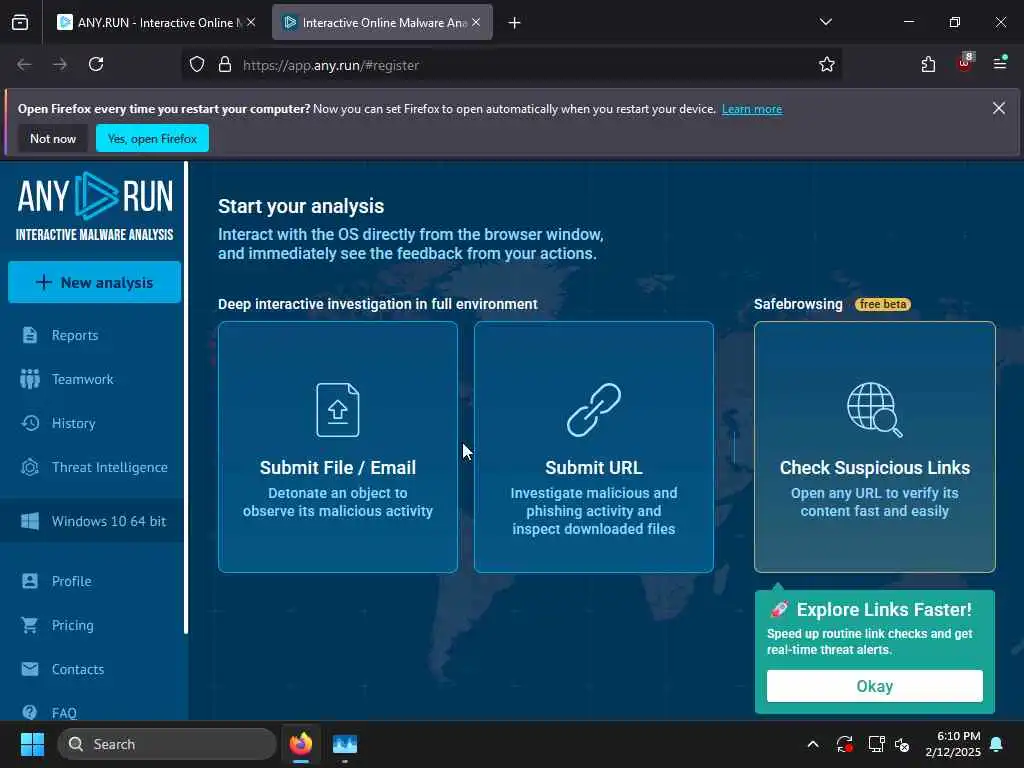Open the FAQ question mark icon
1024x768 pixels.
29,712
